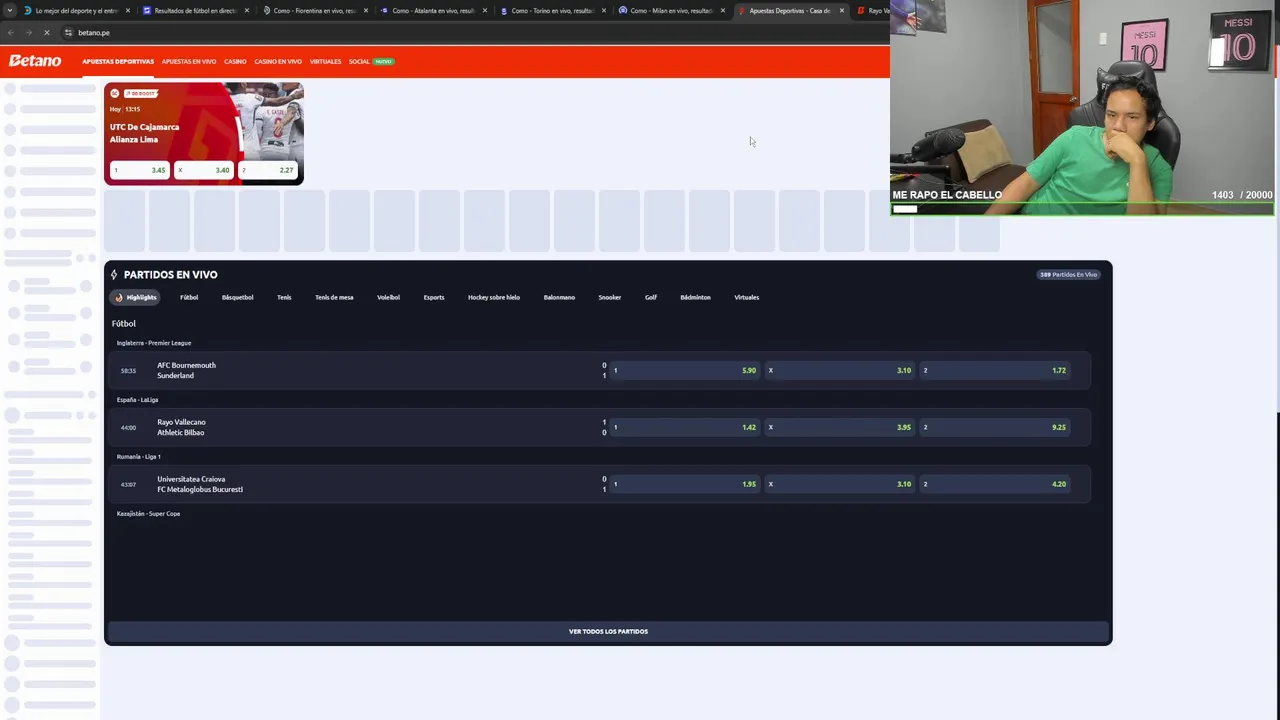Bet on Bournemouth–Sunderland draw at 3.10

coord(840,370)
